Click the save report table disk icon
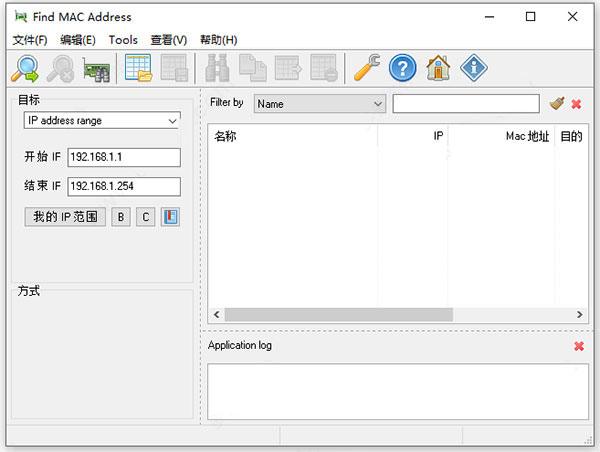Screen dimensions: 600x452 pos(174,68)
